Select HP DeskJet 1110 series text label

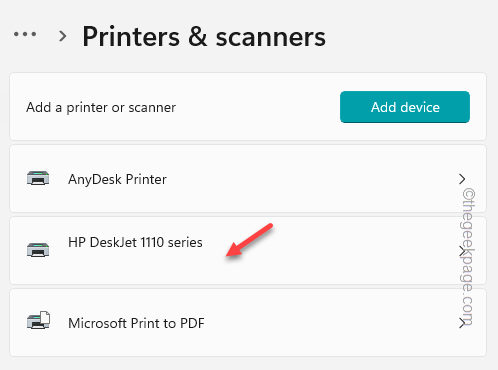tap(135, 242)
